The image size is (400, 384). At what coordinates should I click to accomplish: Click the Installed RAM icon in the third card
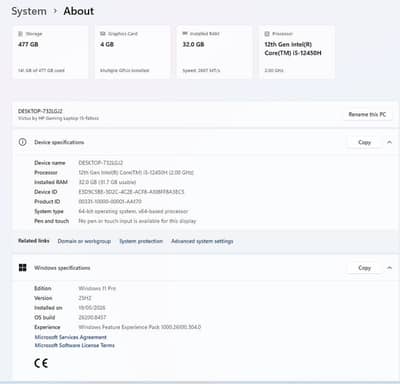coord(185,34)
